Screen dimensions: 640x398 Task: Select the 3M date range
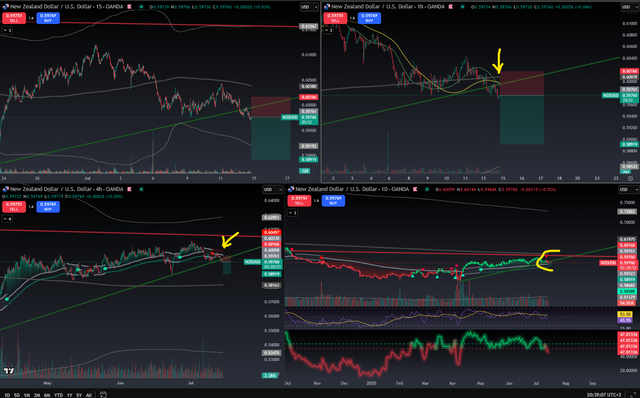point(37,395)
